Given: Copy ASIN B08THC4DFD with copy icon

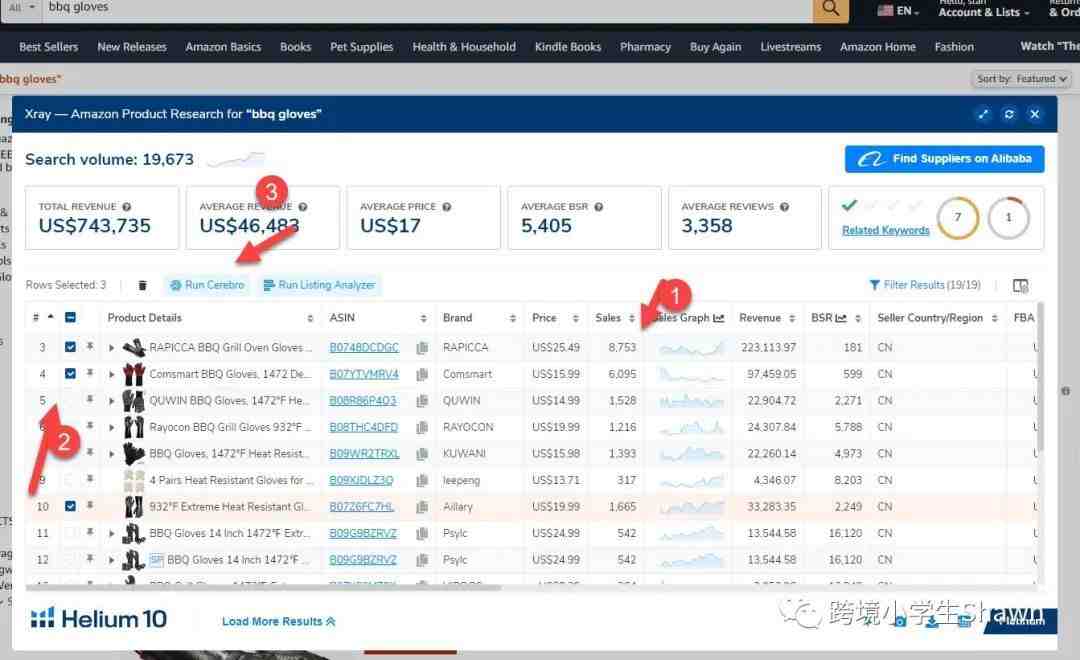Looking at the screenshot, I should (x=422, y=427).
